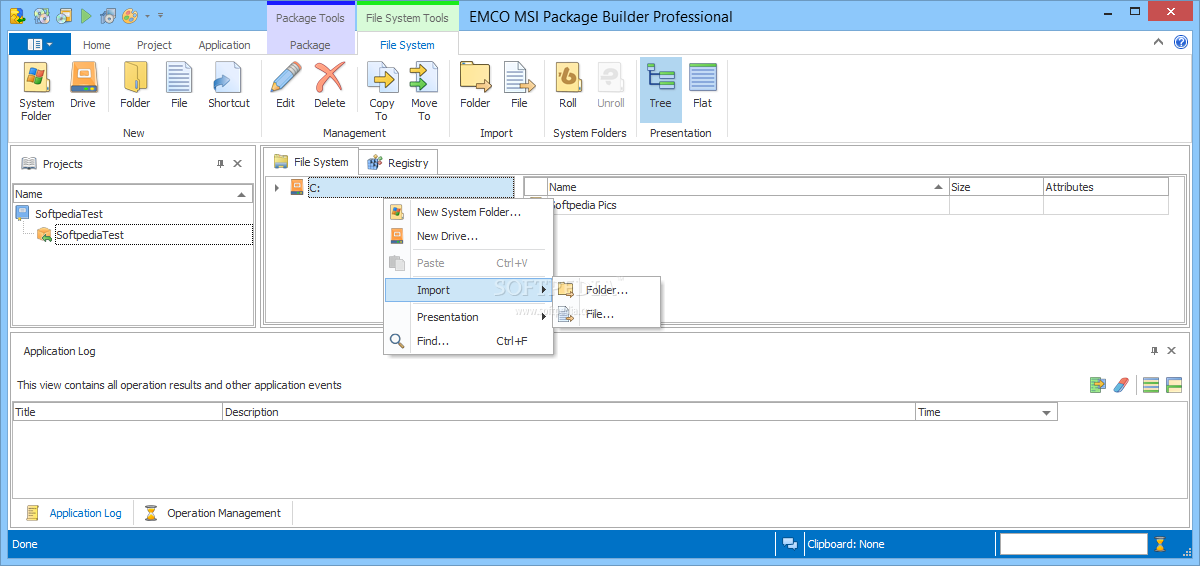Expand the C: drive tree node
Viewport: 1200px width, 566px height.
277,187
